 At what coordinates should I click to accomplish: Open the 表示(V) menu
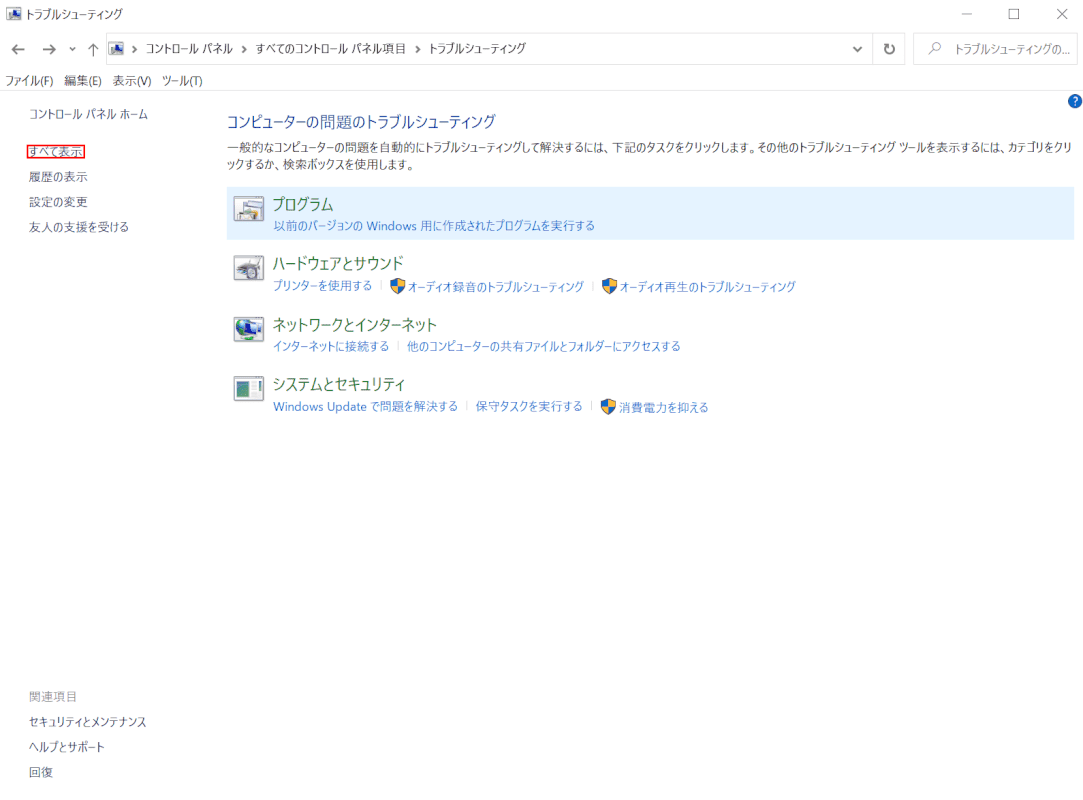[x=132, y=81]
